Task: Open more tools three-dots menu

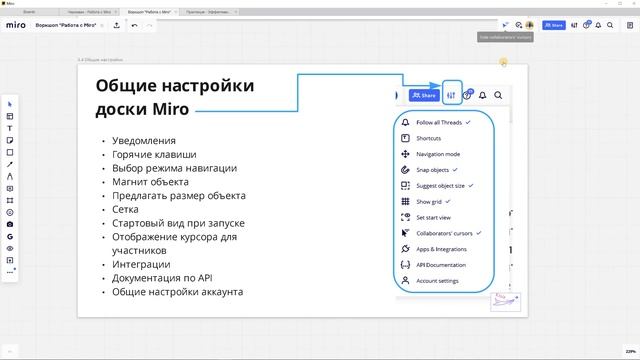Action: (10, 272)
